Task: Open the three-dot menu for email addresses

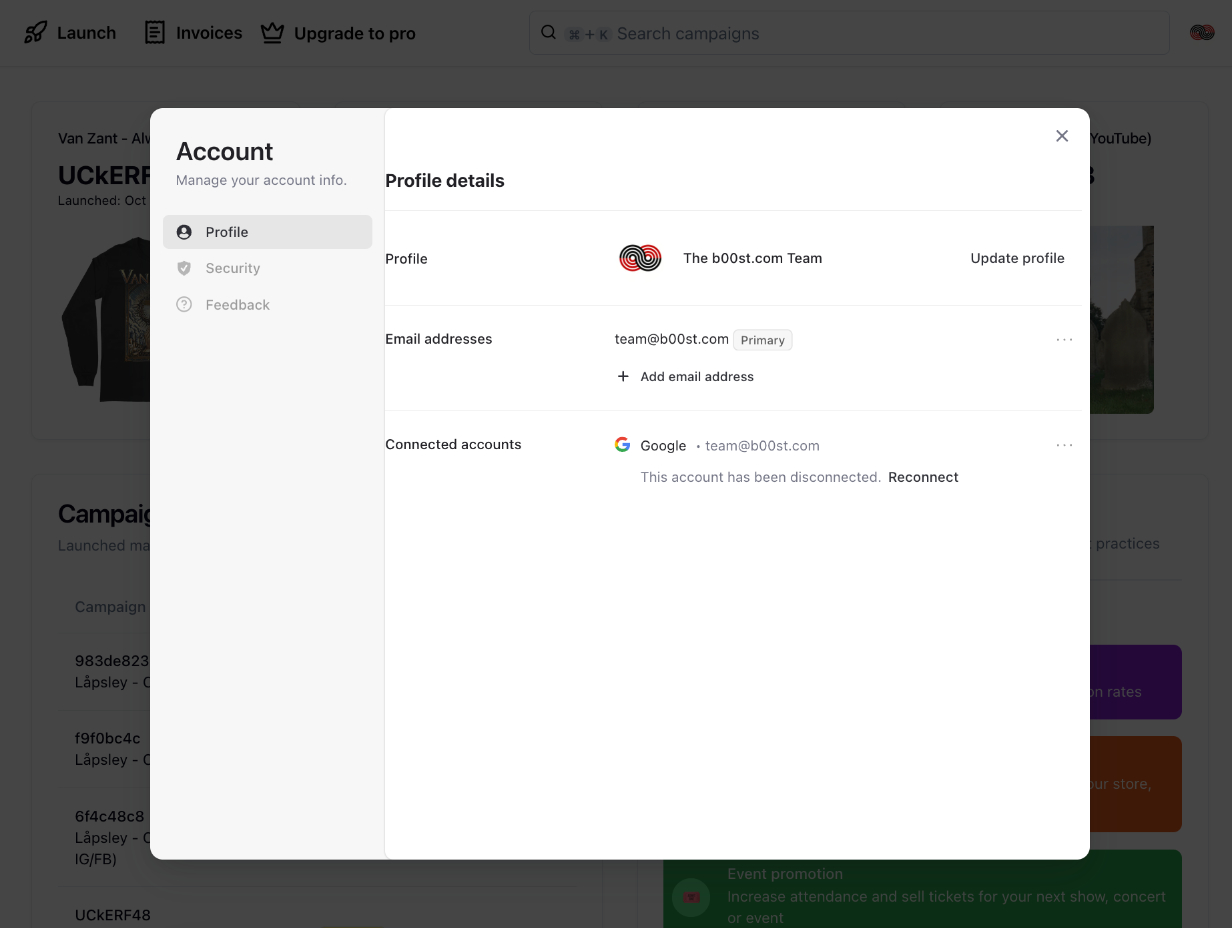Action: 1064,339
